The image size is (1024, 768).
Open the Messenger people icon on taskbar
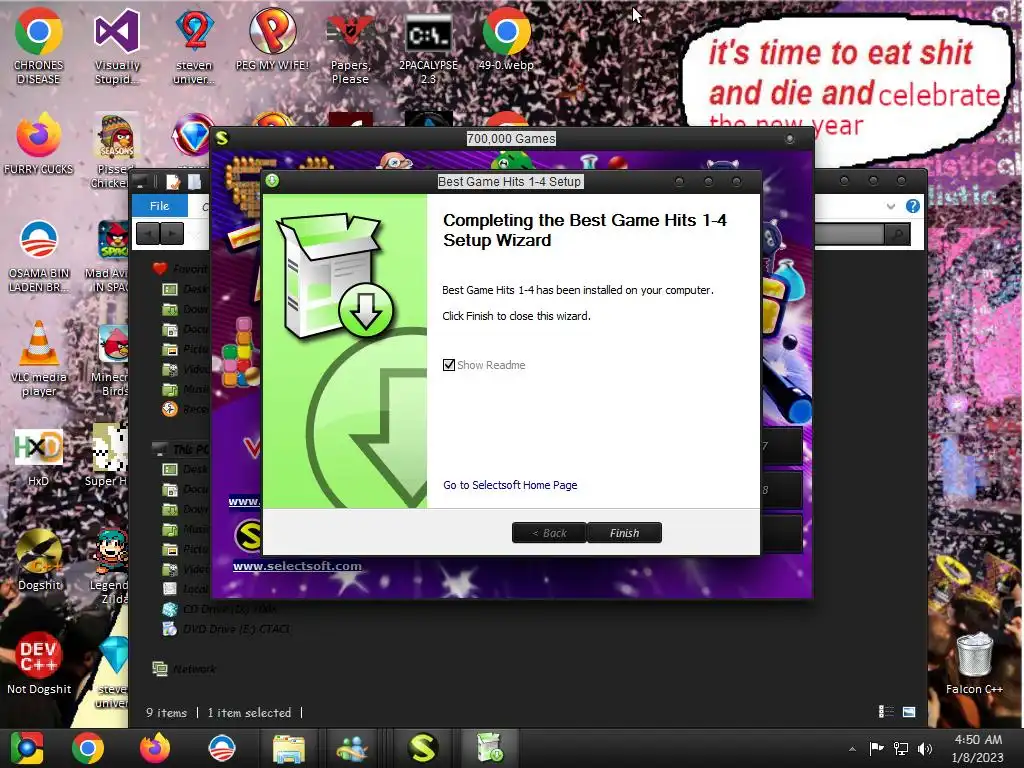click(x=353, y=748)
